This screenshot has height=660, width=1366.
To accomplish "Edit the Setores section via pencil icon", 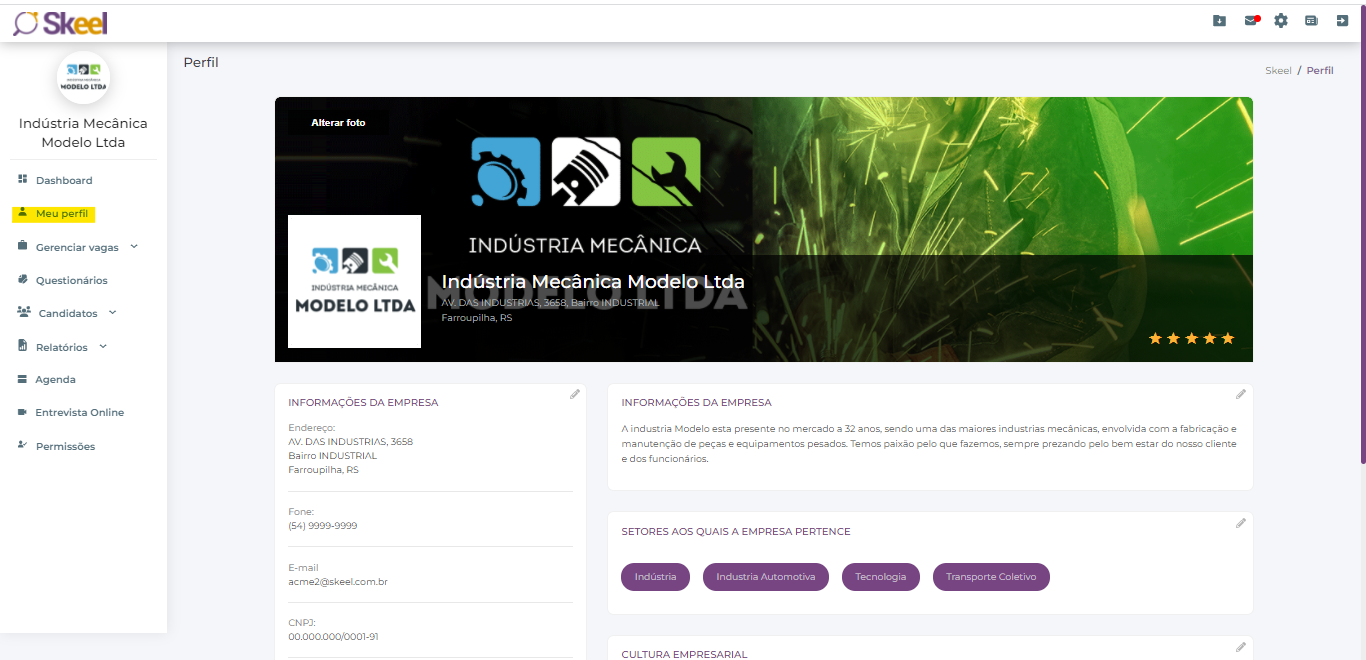I will 1241,522.
